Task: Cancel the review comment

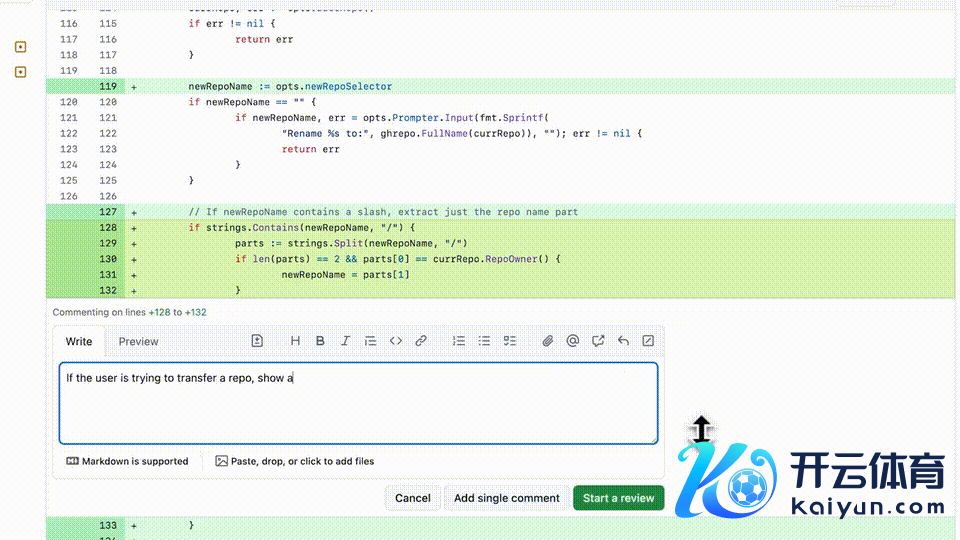Action: (x=412, y=498)
